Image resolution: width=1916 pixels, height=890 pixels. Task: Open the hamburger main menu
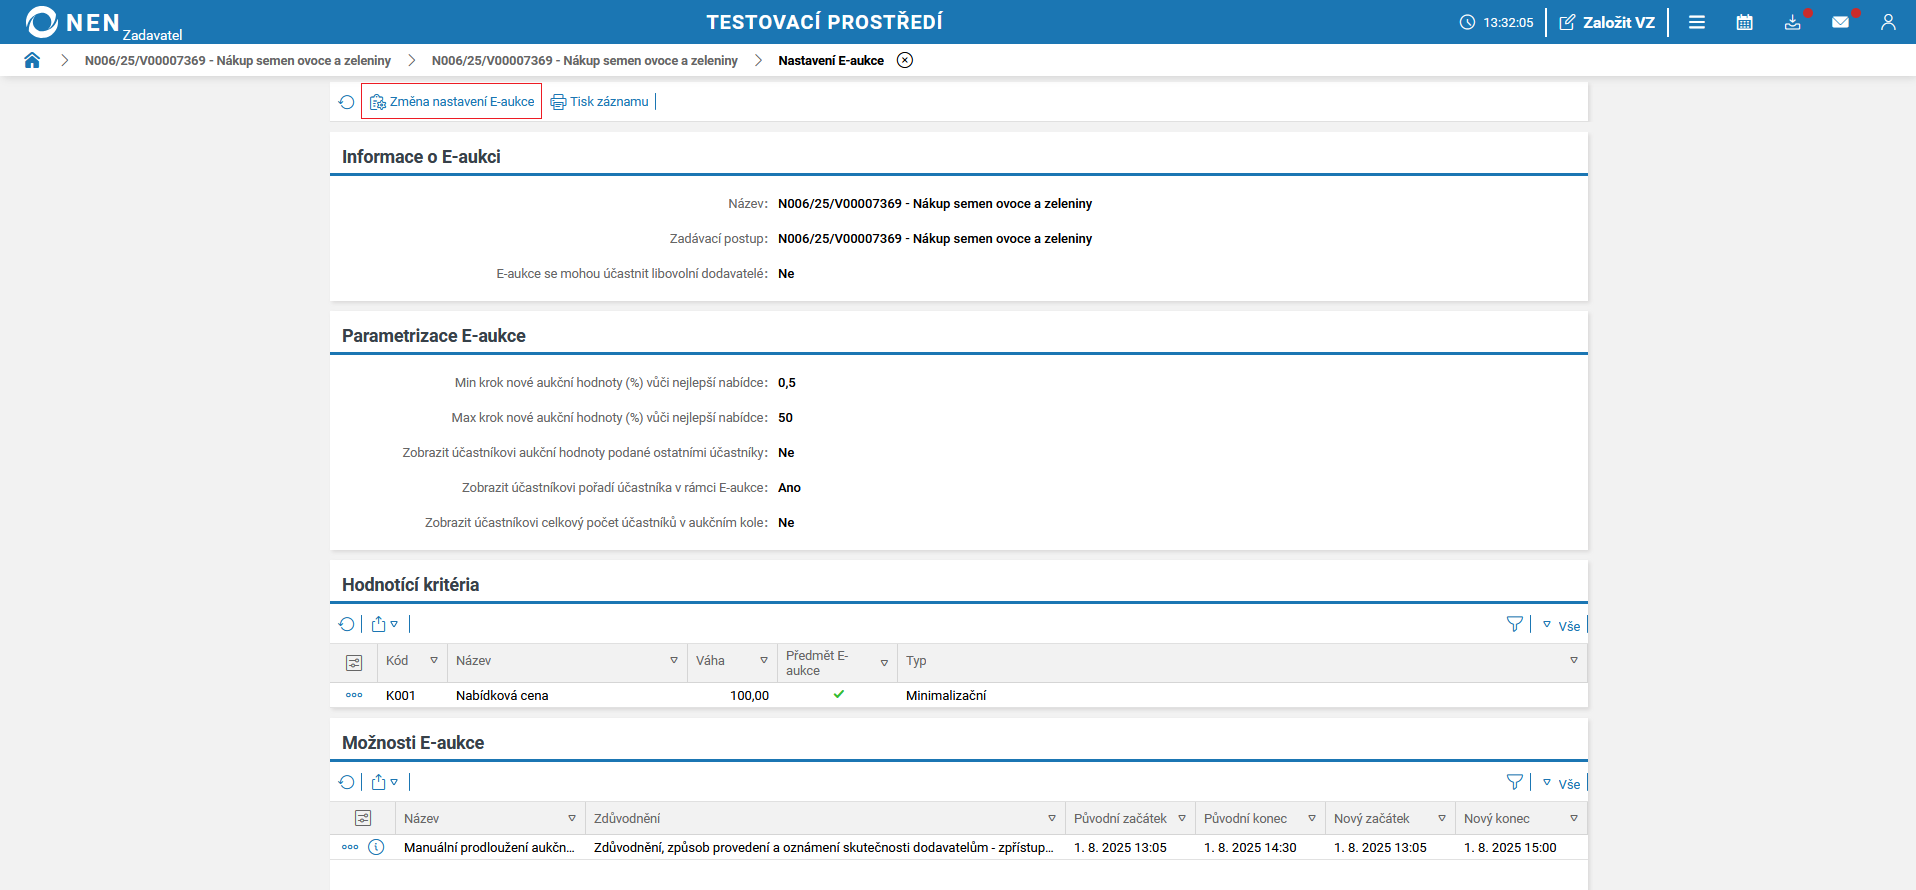click(1696, 22)
